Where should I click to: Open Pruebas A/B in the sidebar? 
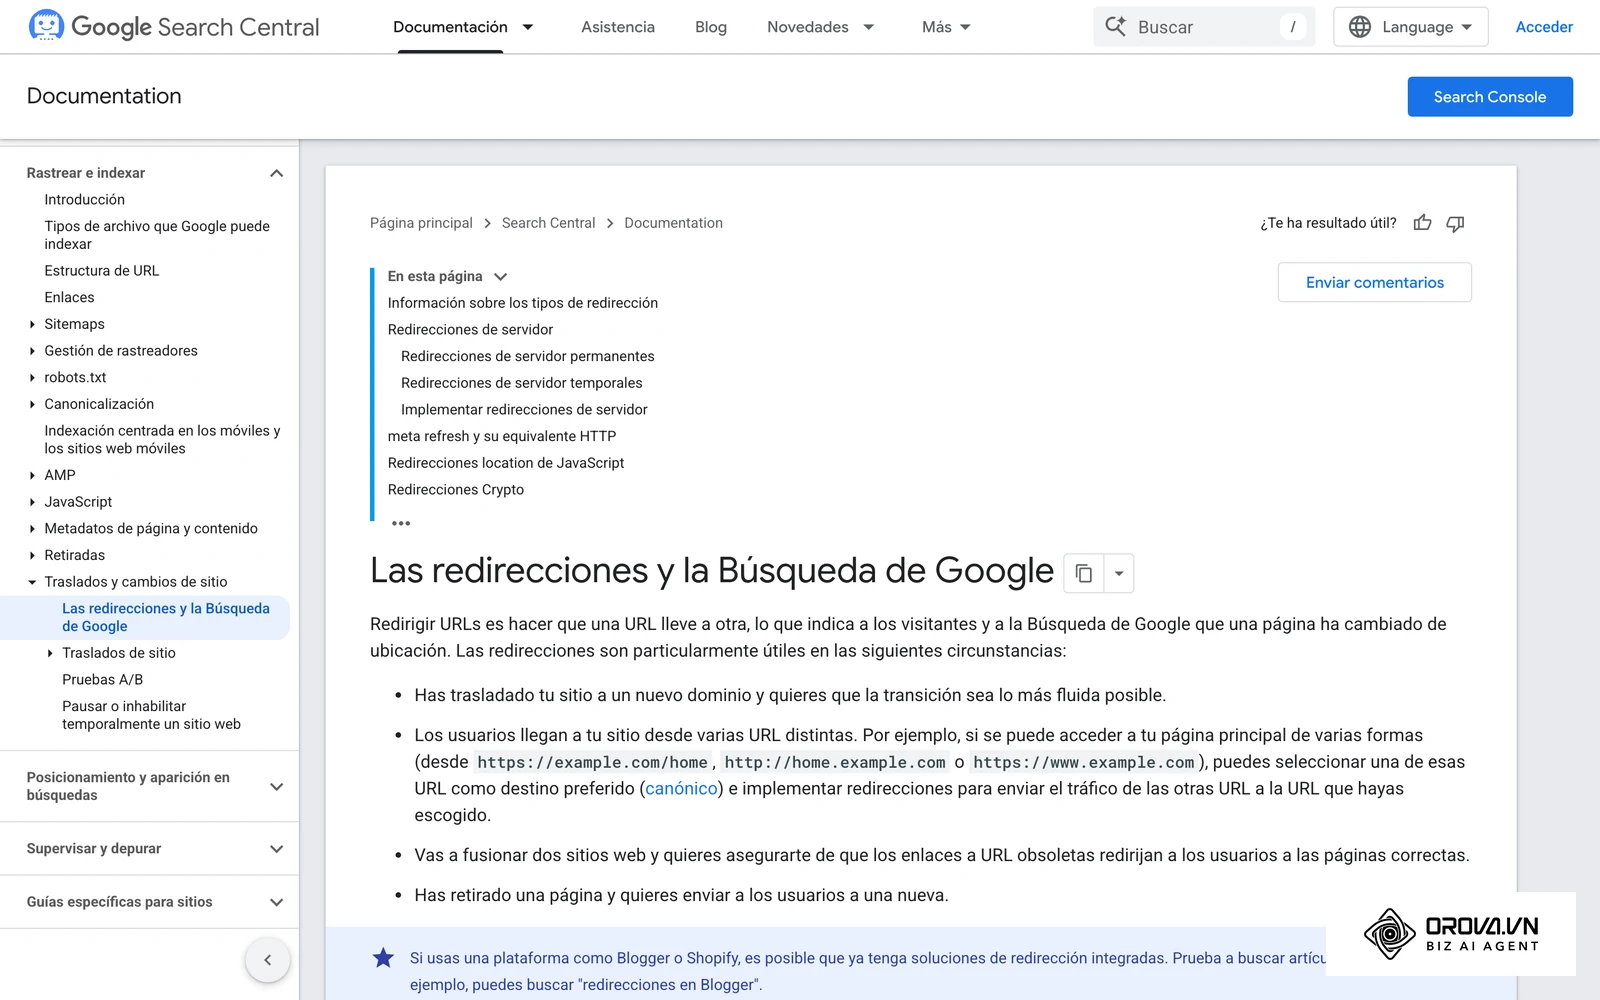pos(103,680)
